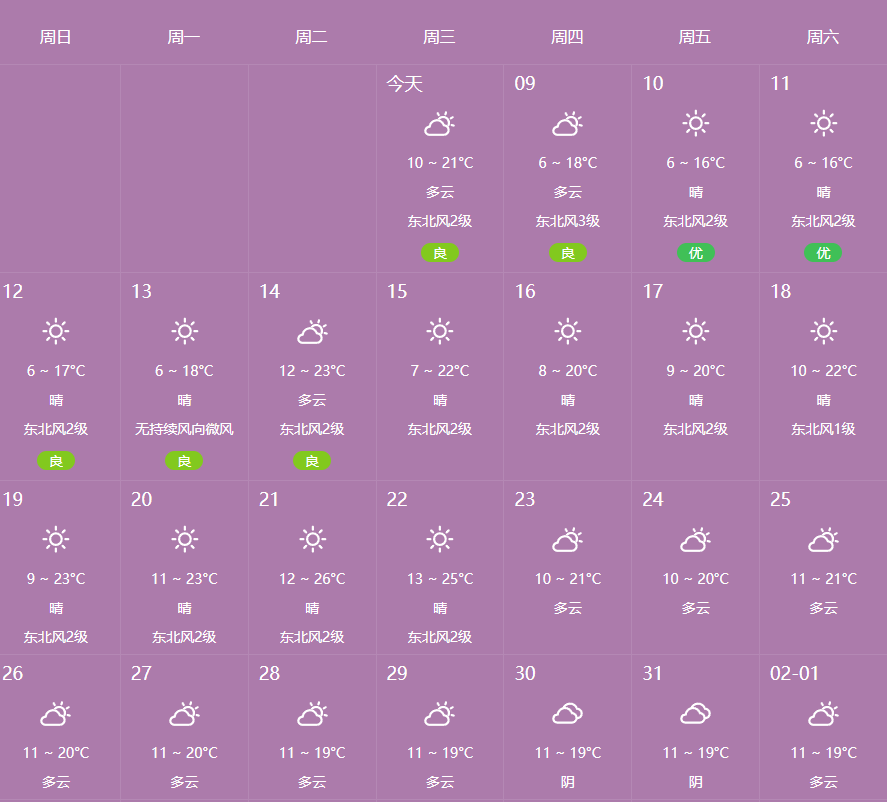Select the 周六 column header
The width and height of the screenshot is (887, 802).
point(823,37)
